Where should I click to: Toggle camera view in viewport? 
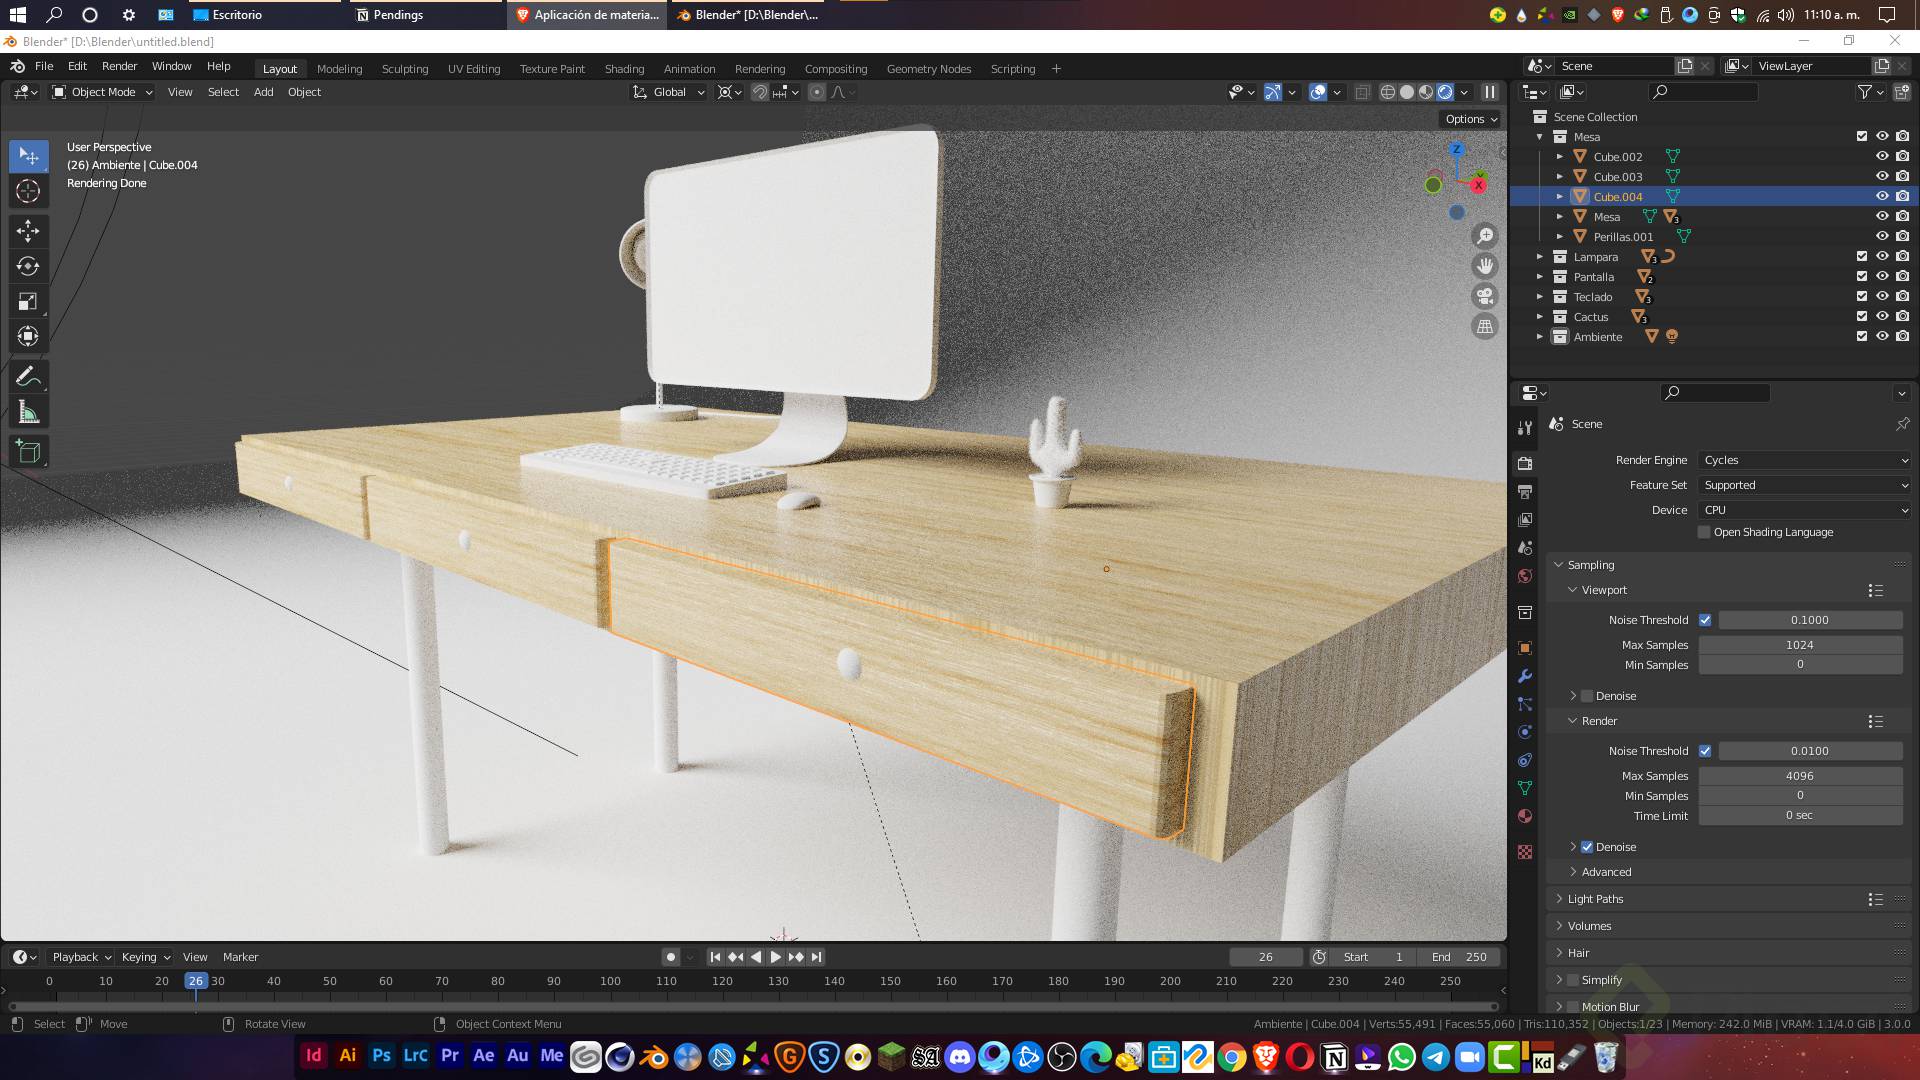click(x=1485, y=296)
